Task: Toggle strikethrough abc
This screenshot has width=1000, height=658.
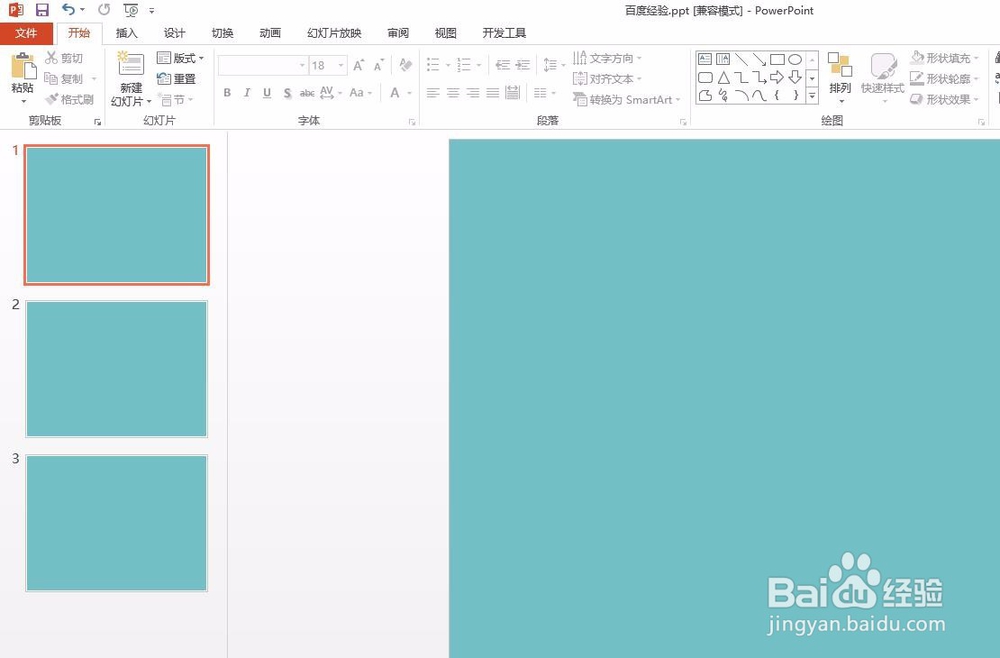Action: coord(307,93)
